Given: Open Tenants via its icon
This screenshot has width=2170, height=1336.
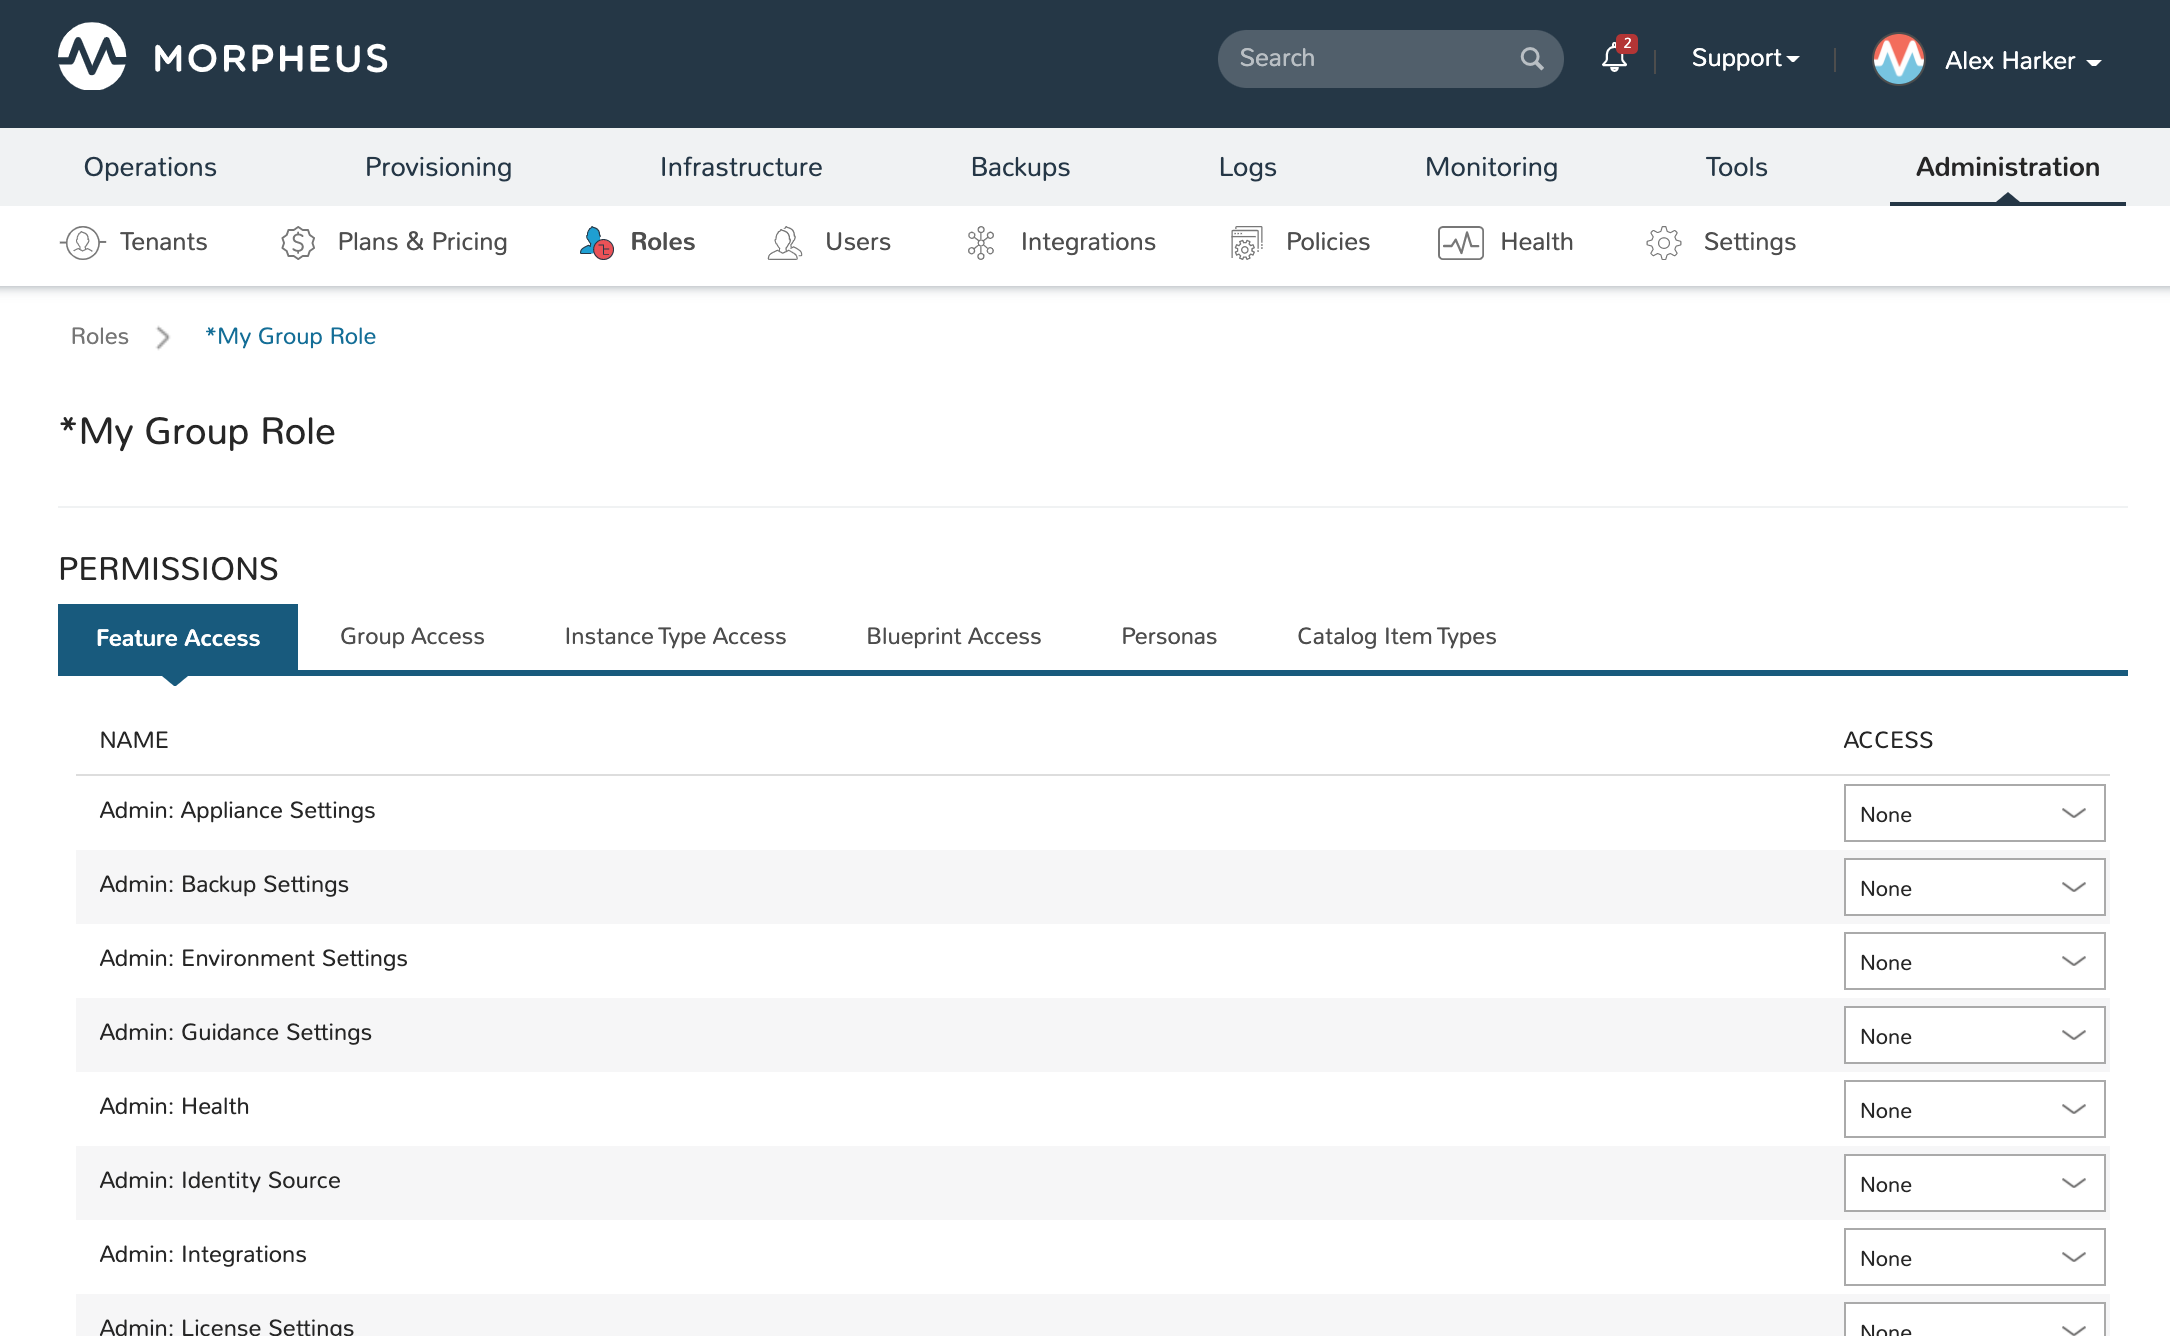Looking at the screenshot, I should pos(83,242).
